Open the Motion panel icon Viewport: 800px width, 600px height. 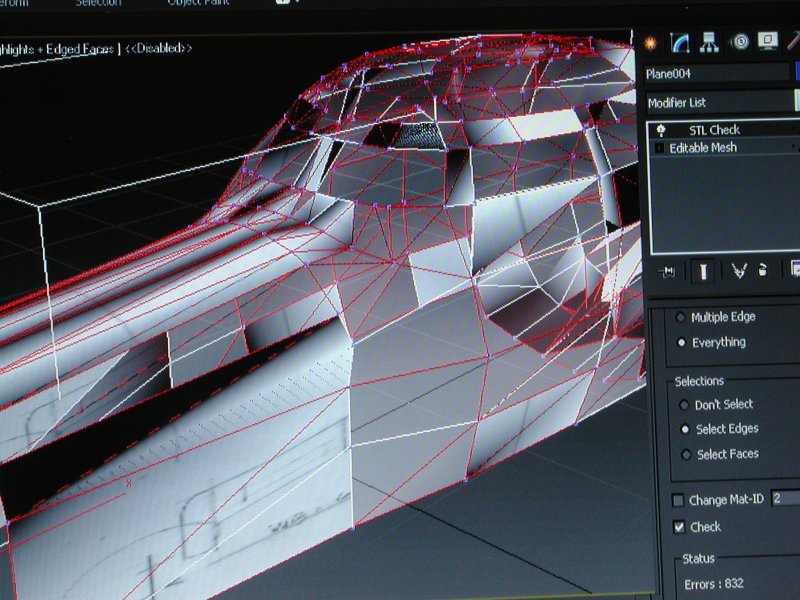pos(739,42)
